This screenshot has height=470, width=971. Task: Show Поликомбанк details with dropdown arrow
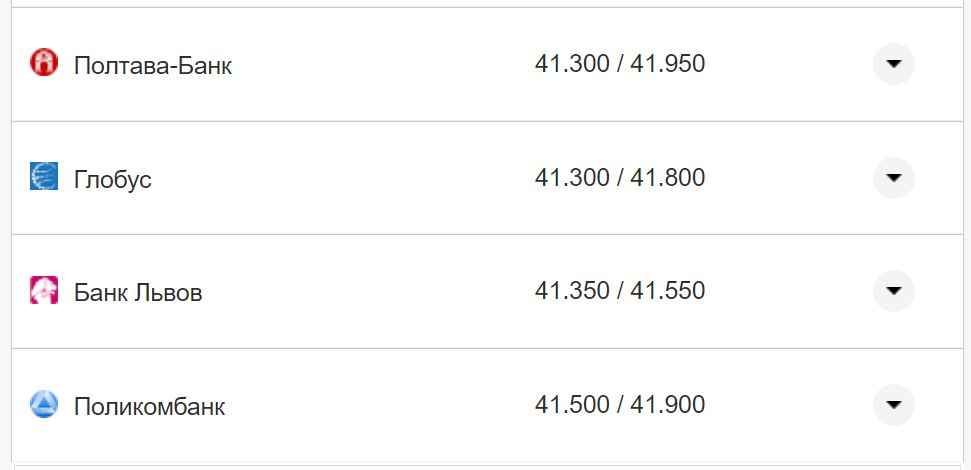(894, 405)
